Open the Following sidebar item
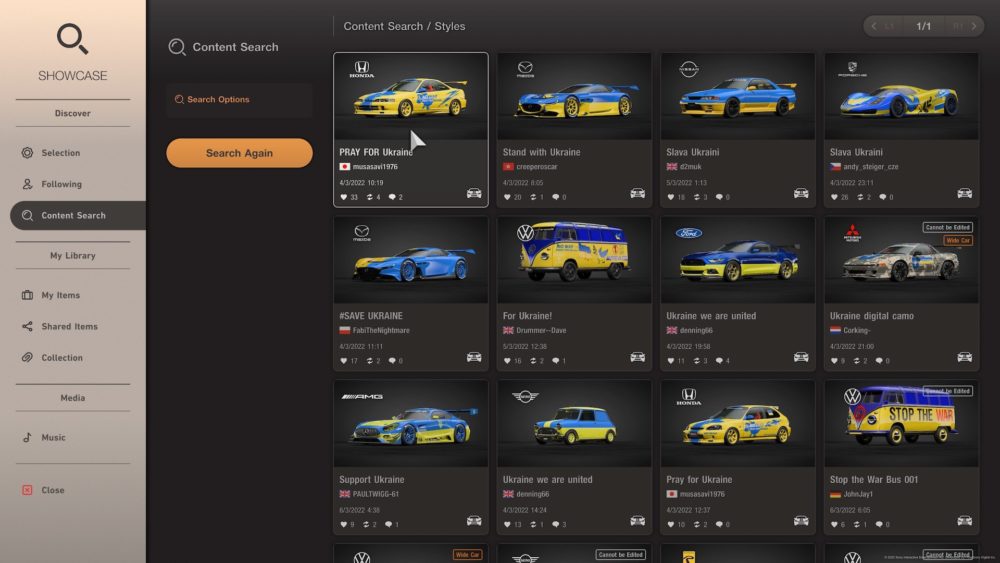The height and width of the screenshot is (563, 1000). pos(61,184)
